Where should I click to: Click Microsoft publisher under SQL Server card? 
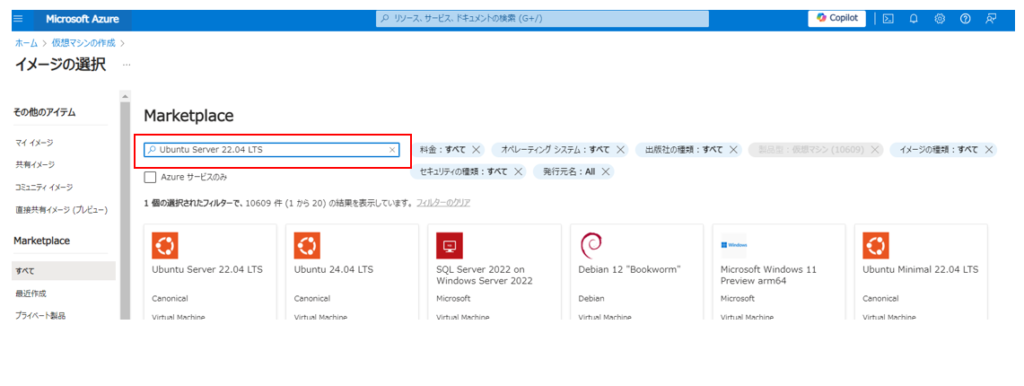pyautogui.click(x=453, y=298)
